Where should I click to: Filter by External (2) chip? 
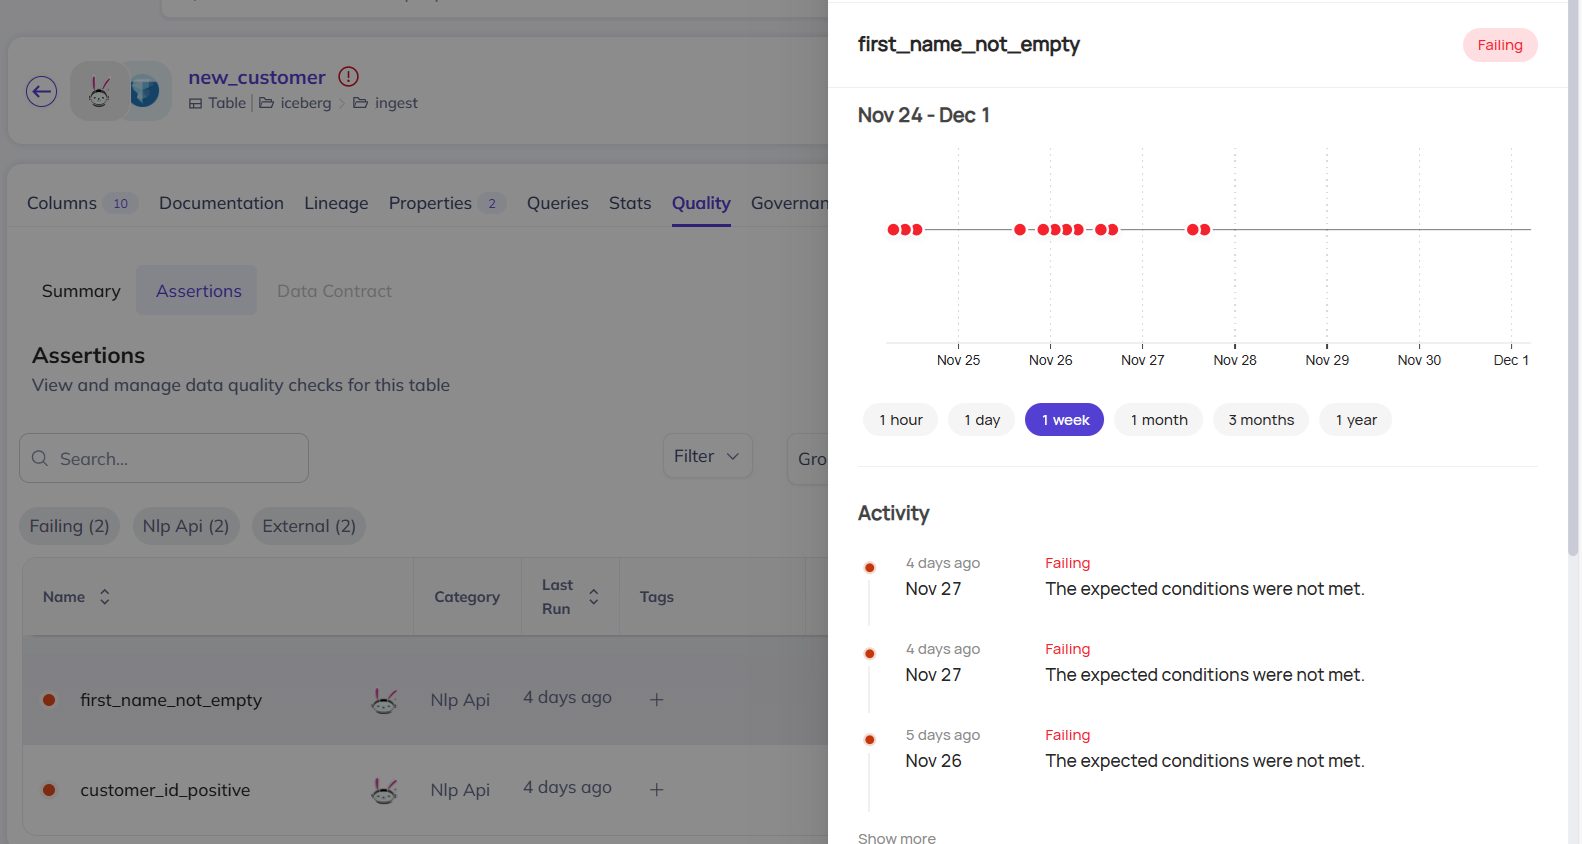[x=309, y=526]
